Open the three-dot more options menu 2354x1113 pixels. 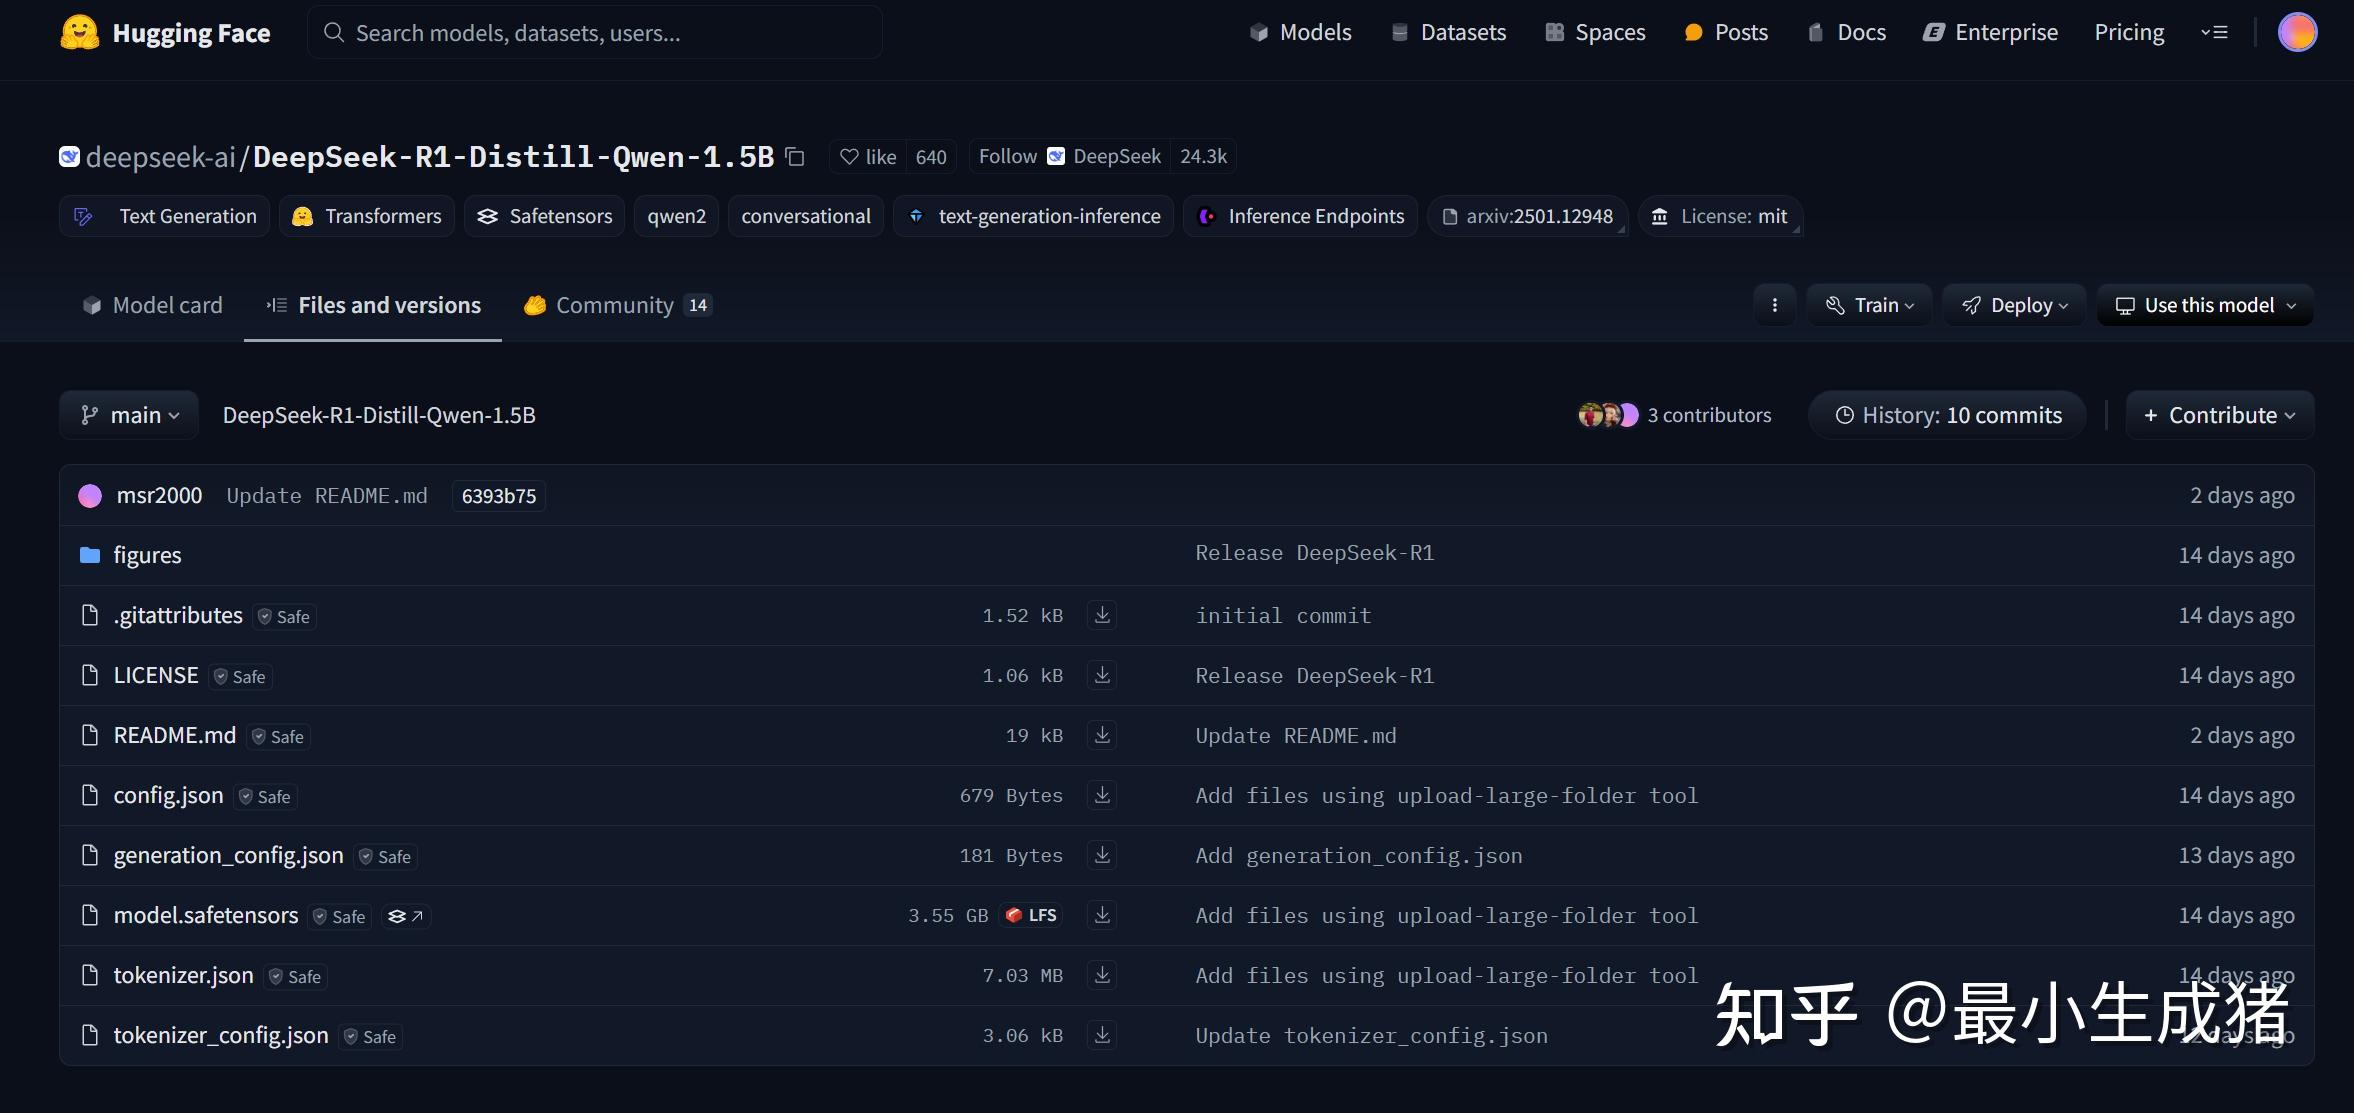pyautogui.click(x=1774, y=305)
